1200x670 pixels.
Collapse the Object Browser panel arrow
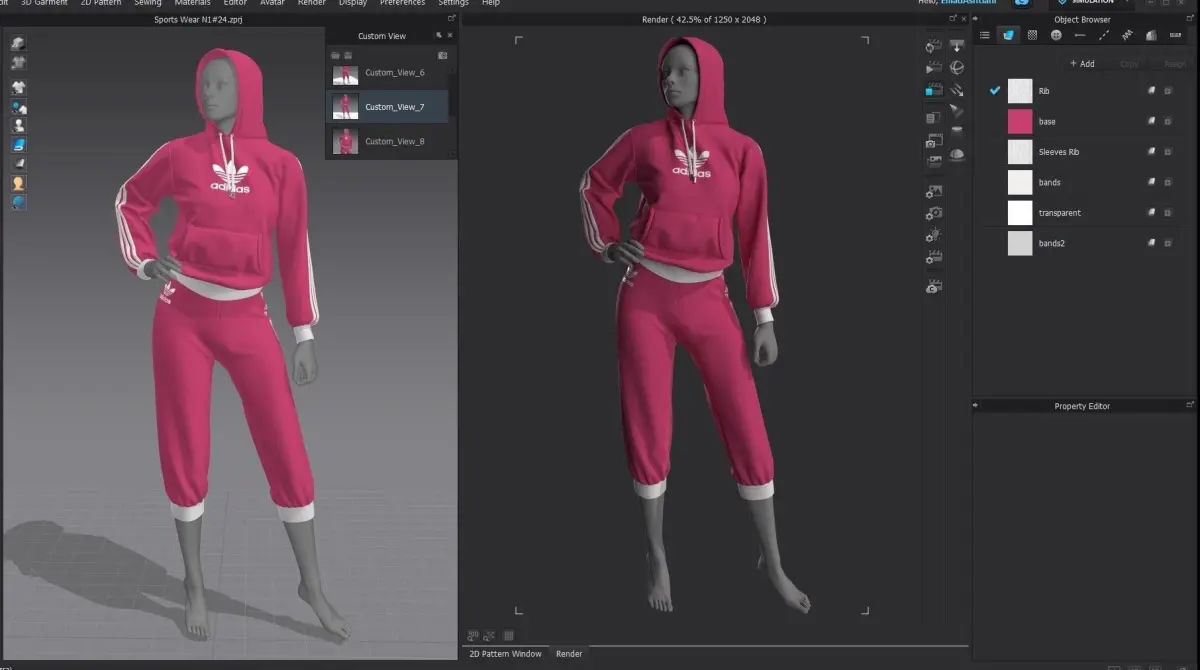point(976,19)
